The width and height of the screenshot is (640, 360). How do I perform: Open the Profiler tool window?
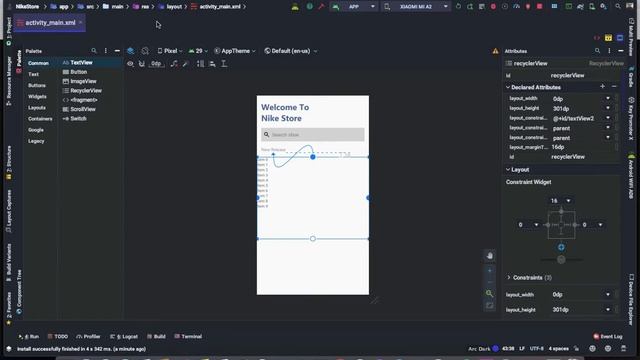point(88,337)
